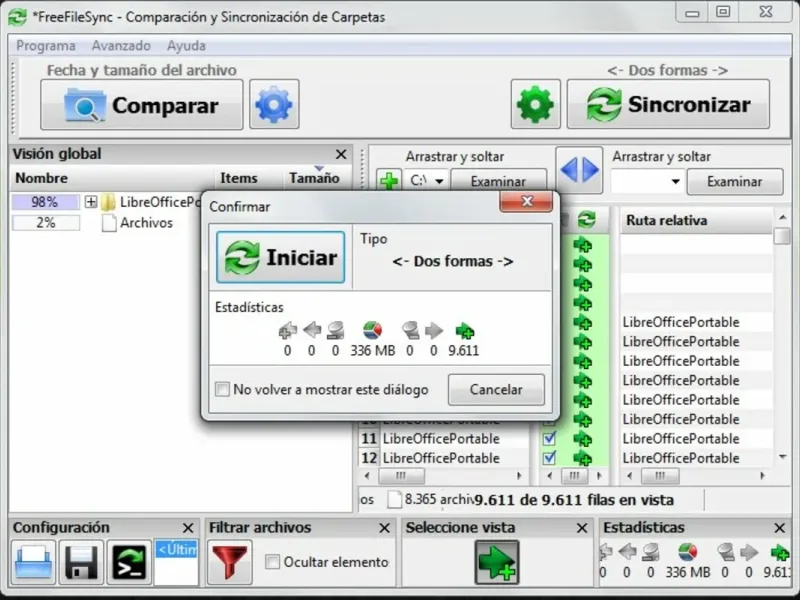Click the right grid vertical scrollbar up arrow
The image size is (800, 600).
(x=783, y=217)
